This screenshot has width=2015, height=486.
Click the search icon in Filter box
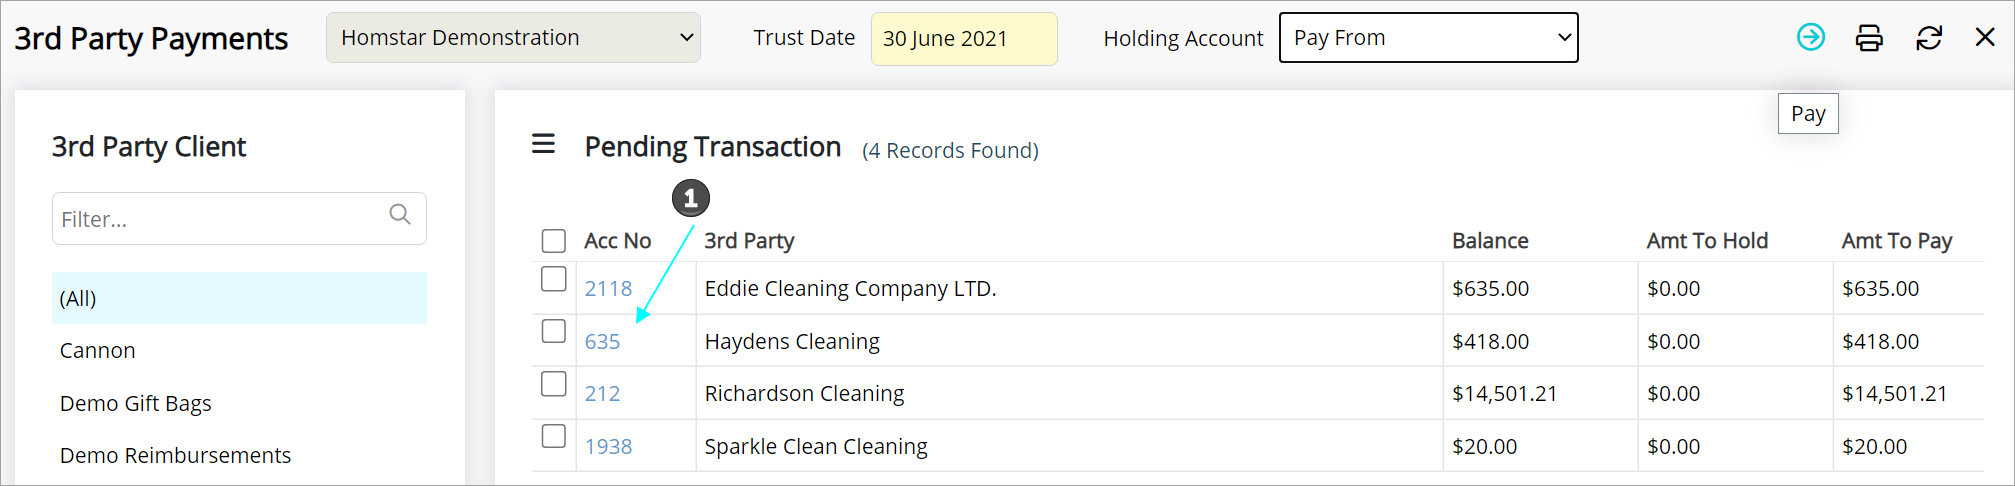tap(400, 214)
